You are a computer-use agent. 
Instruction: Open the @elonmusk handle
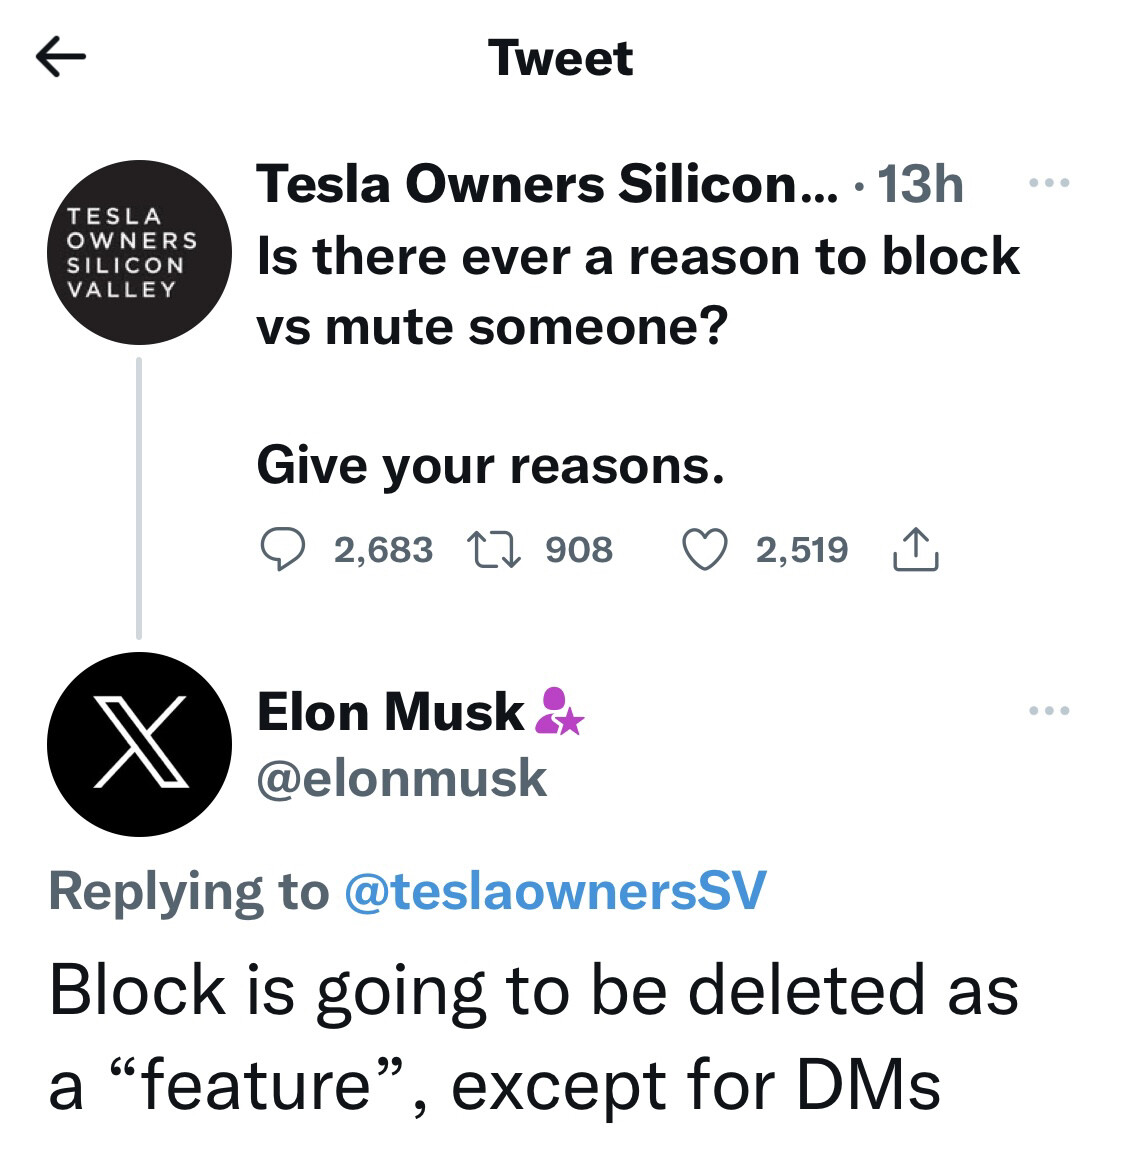tap(402, 778)
